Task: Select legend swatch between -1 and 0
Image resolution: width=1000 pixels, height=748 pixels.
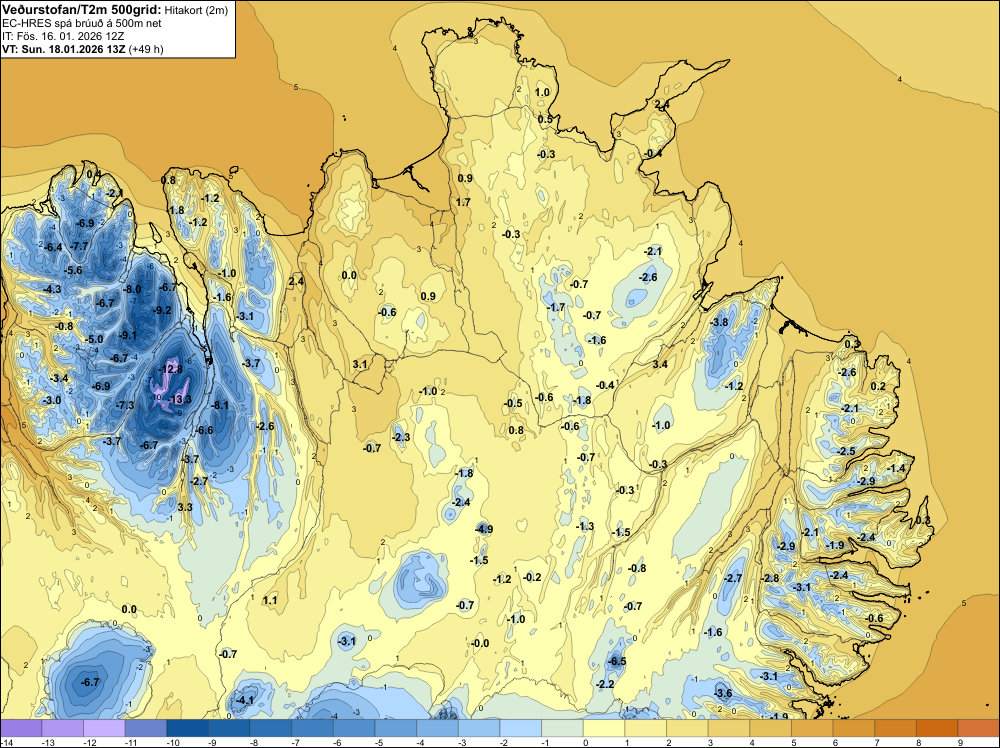Action: pyautogui.click(x=562, y=728)
